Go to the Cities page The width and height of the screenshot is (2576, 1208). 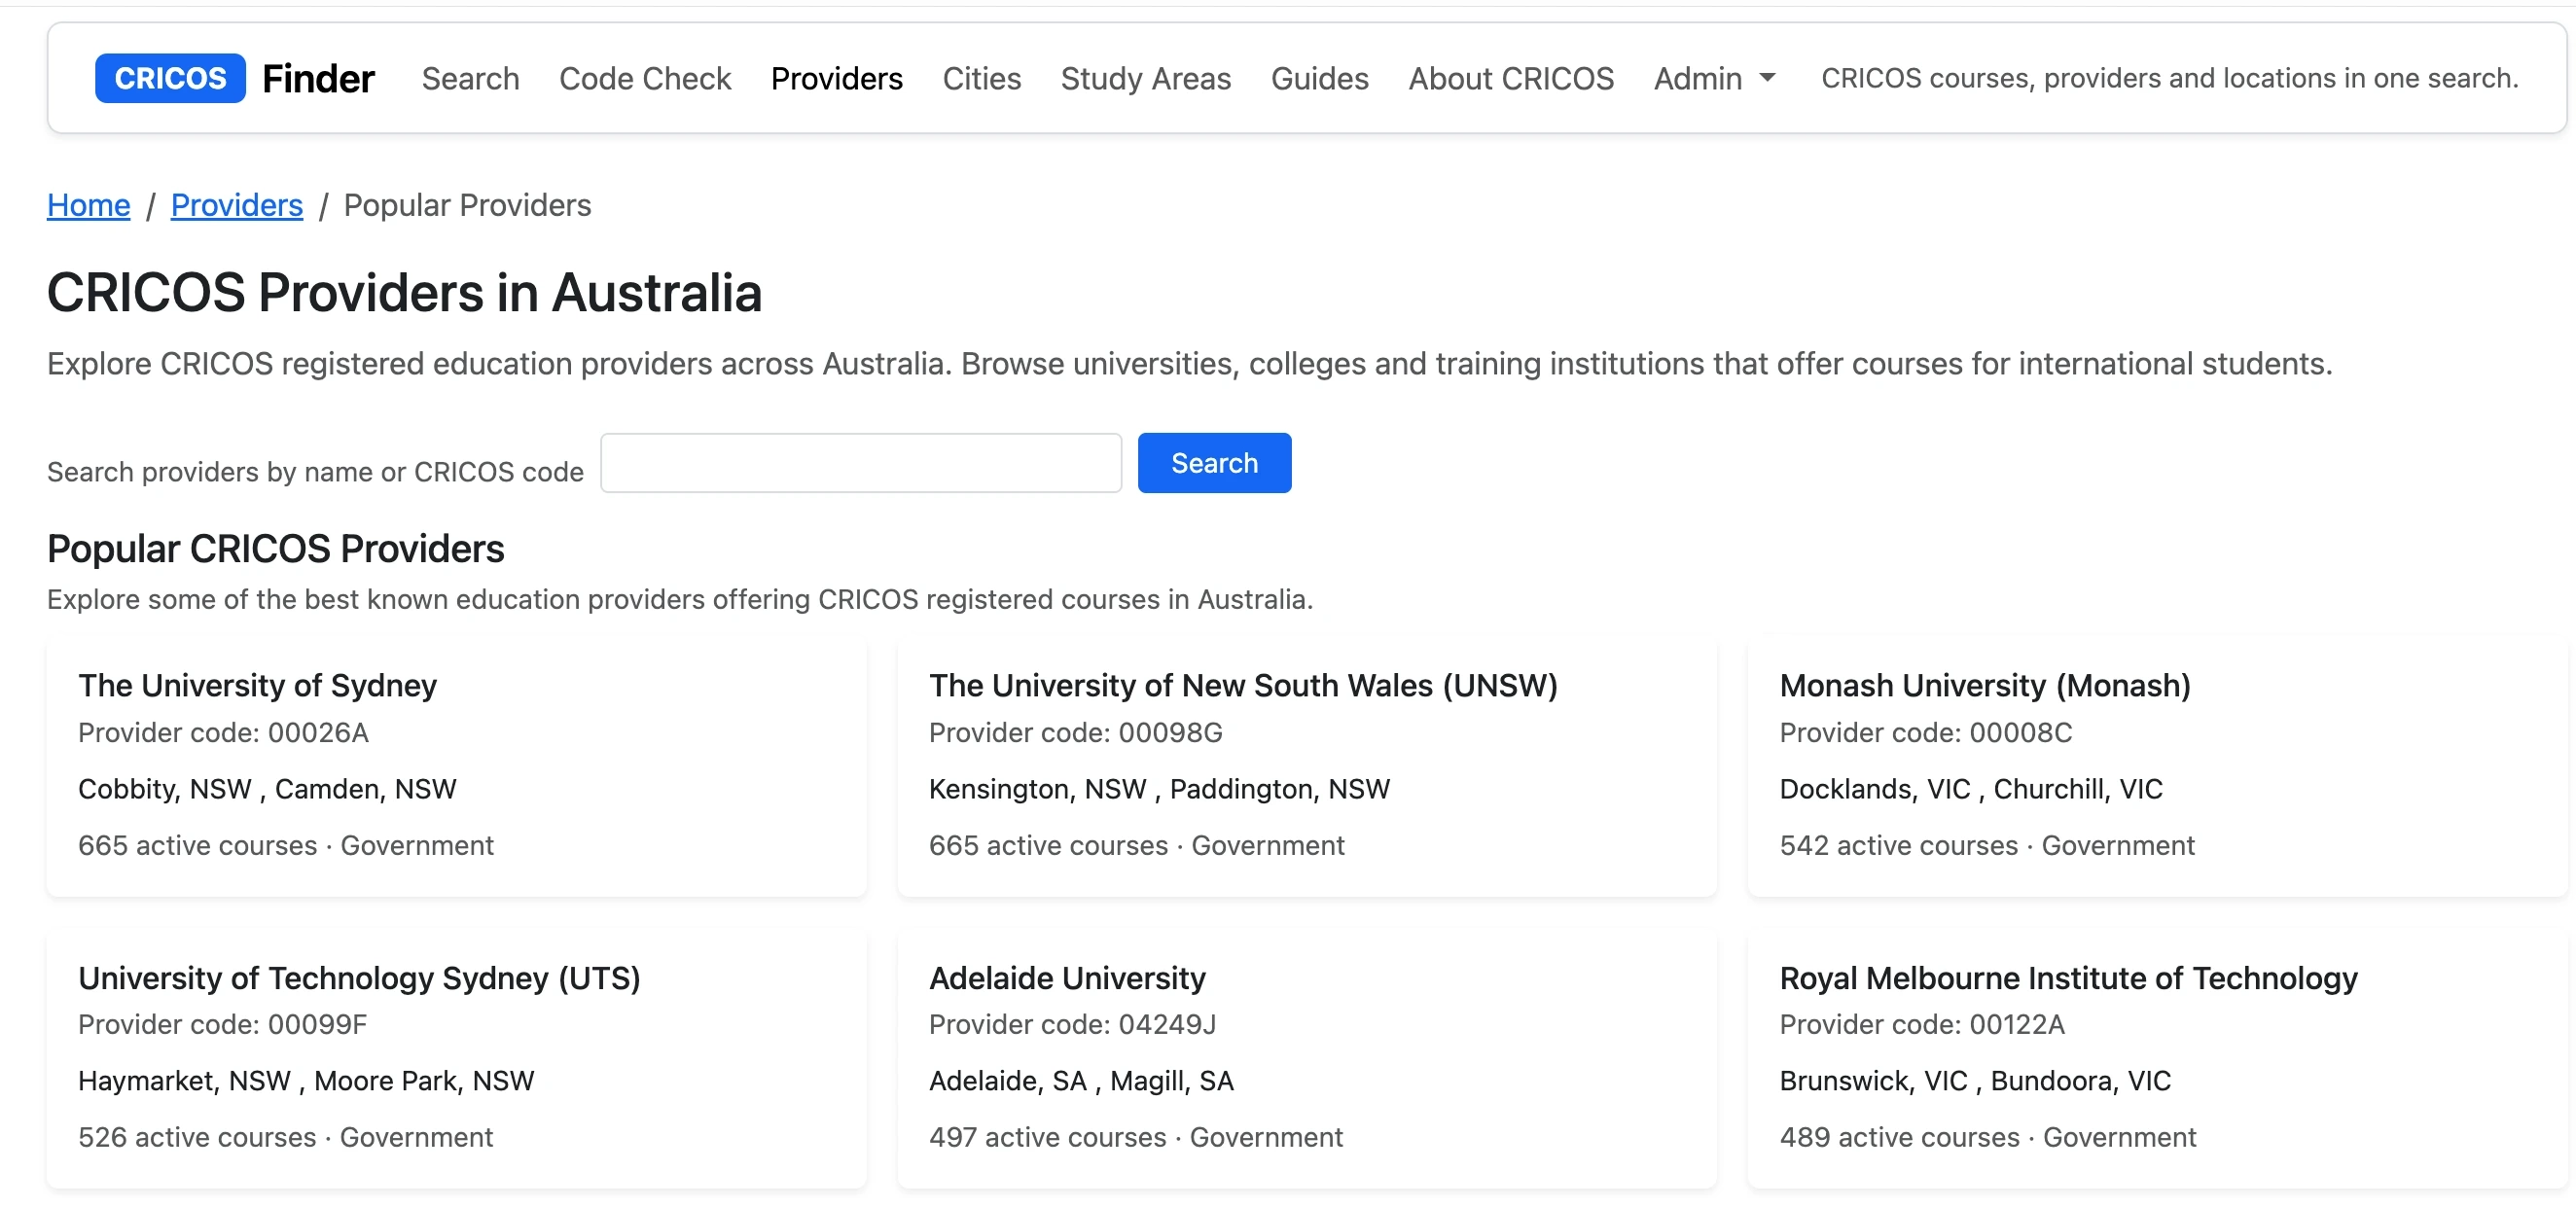pyautogui.click(x=982, y=78)
